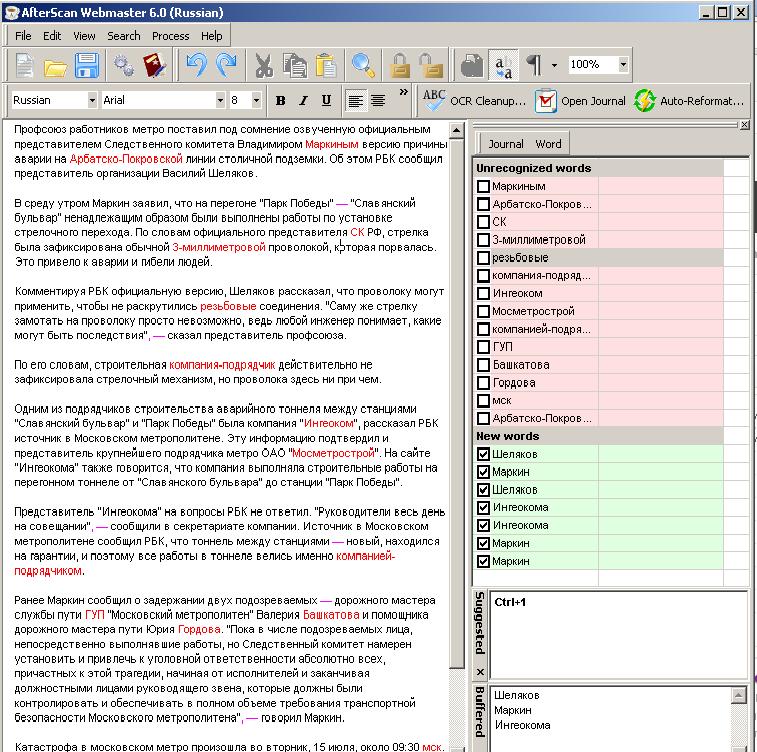Unlock text with the open padlock icon
Image resolution: width=757 pixels, height=752 pixels.
(431, 65)
